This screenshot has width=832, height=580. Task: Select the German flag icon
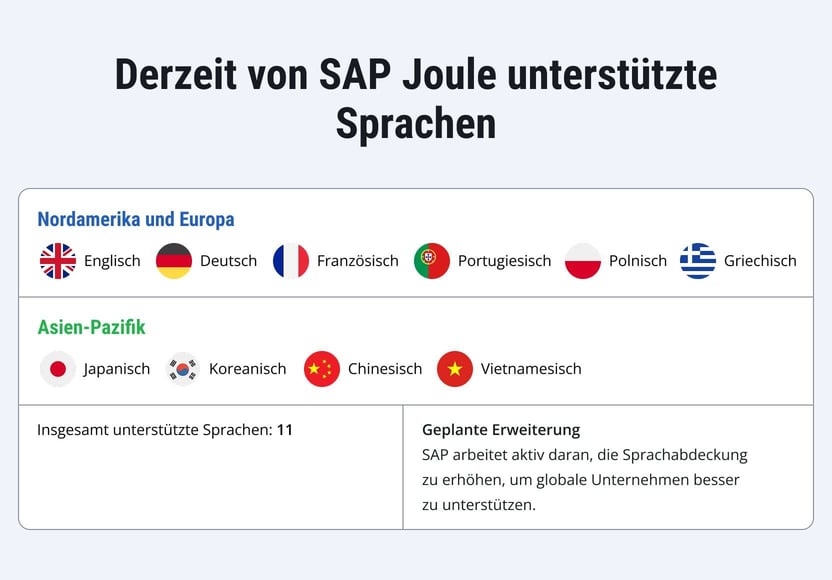point(174,261)
